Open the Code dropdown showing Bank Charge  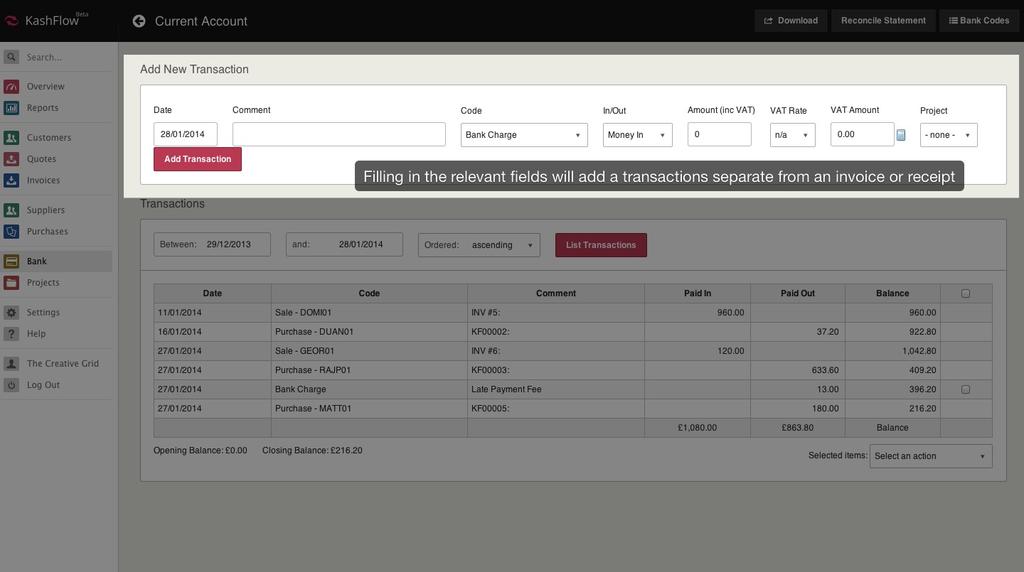[524, 135]
